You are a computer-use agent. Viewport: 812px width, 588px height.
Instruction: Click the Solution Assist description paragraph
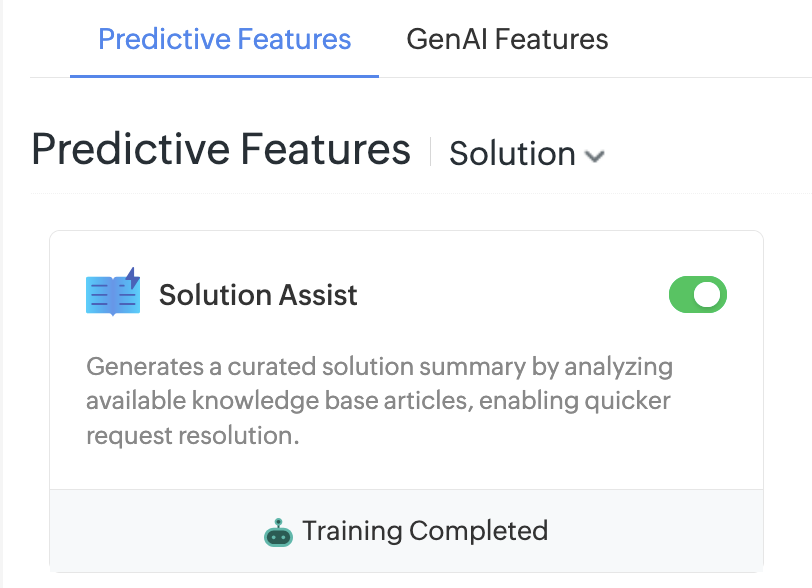coord(379,401)
